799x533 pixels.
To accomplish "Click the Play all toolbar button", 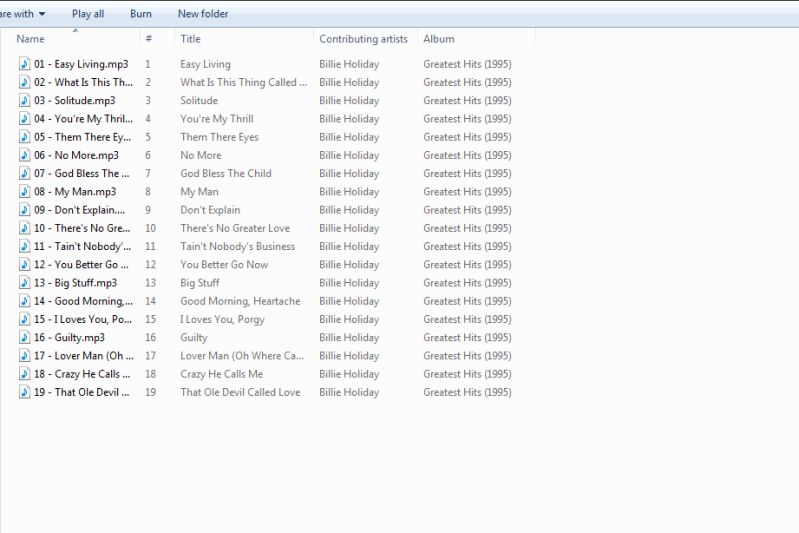I will 88,14.
